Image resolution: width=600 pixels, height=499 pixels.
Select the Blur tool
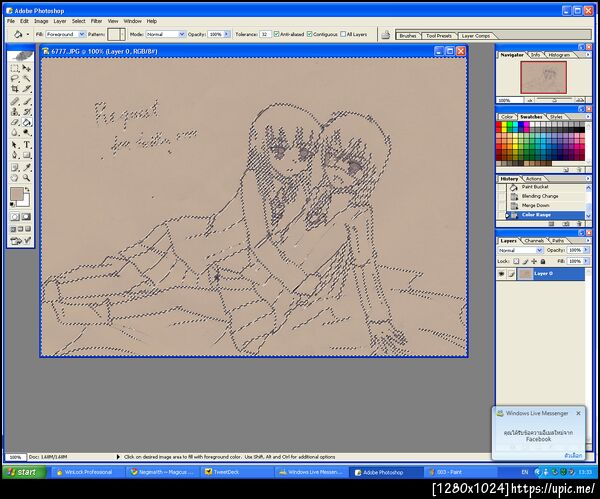15,133
